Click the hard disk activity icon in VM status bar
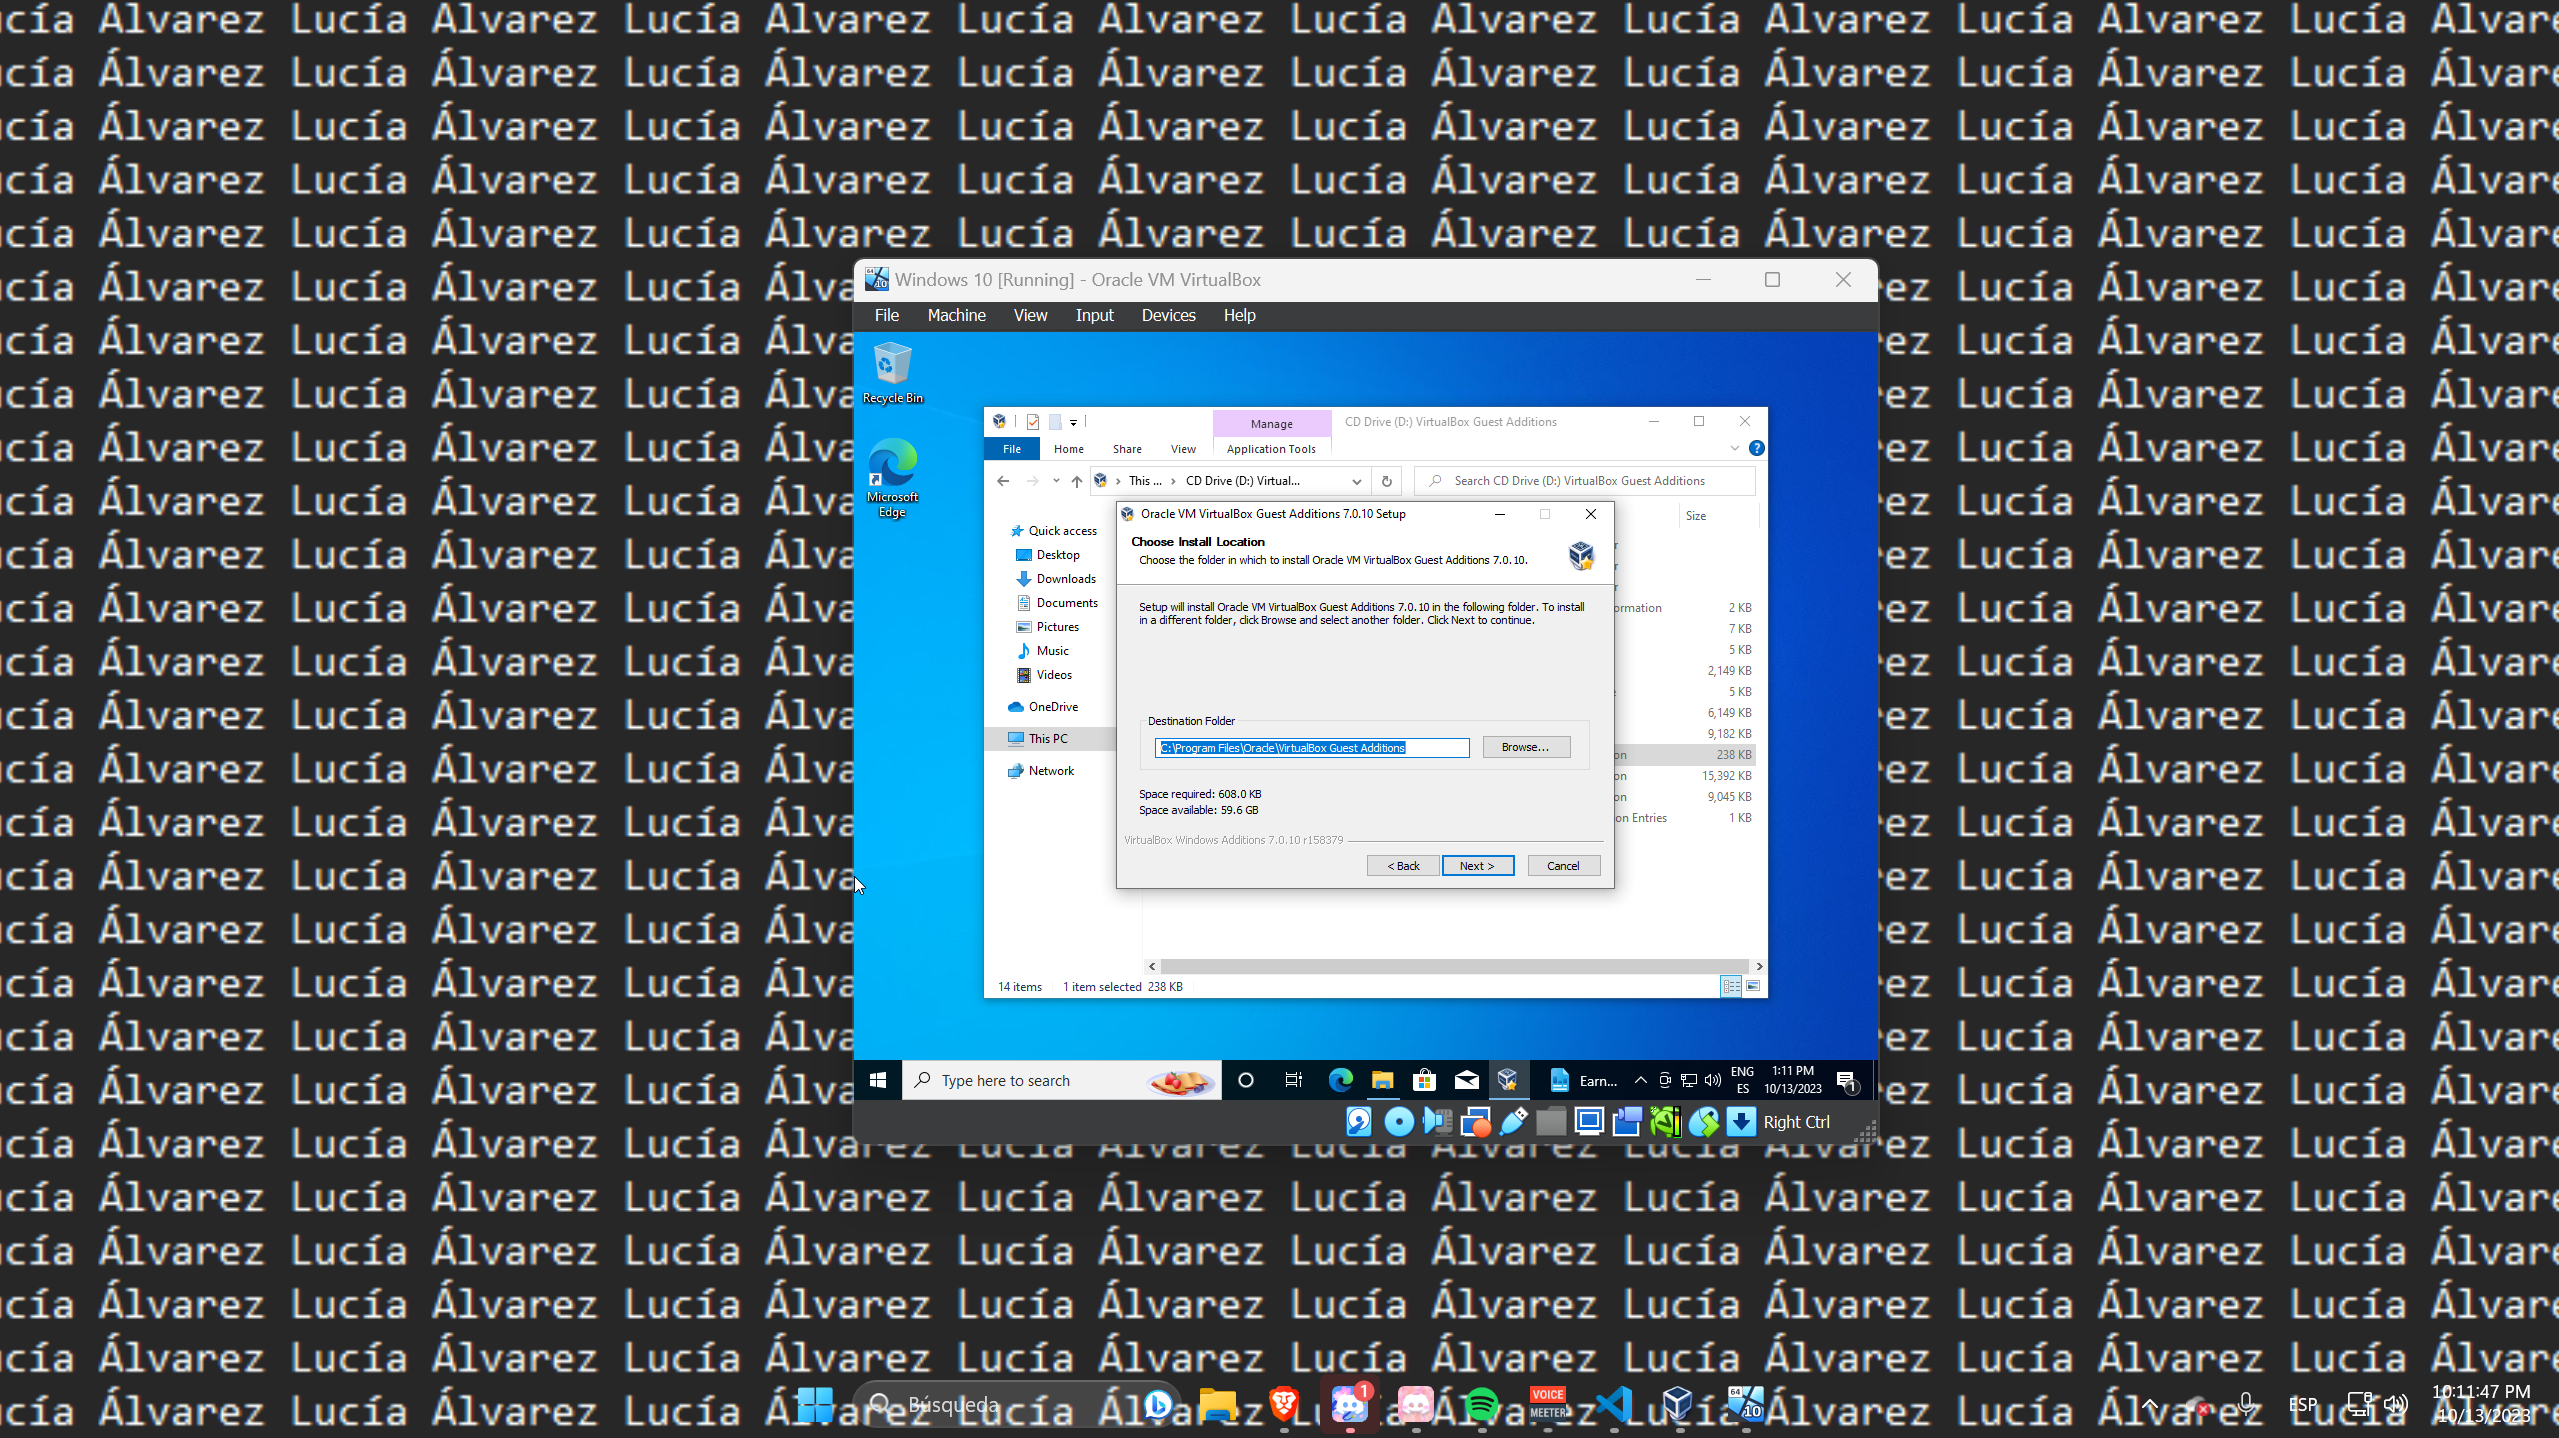2559x1438 pixels. click(1359, 1122)
